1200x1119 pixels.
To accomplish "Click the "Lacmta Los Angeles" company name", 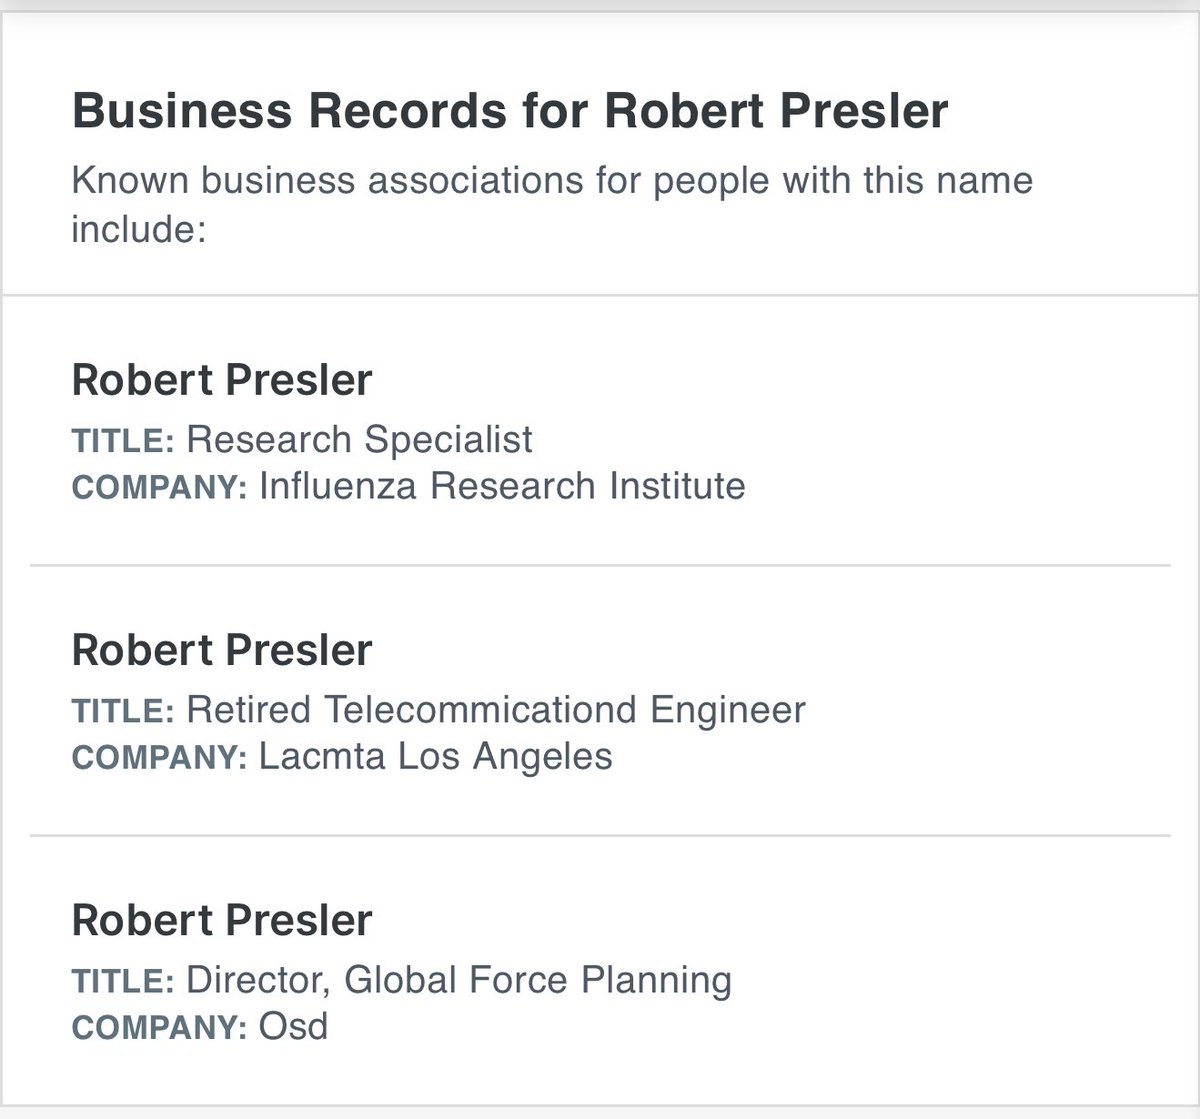I will click(x=435, y=756).
